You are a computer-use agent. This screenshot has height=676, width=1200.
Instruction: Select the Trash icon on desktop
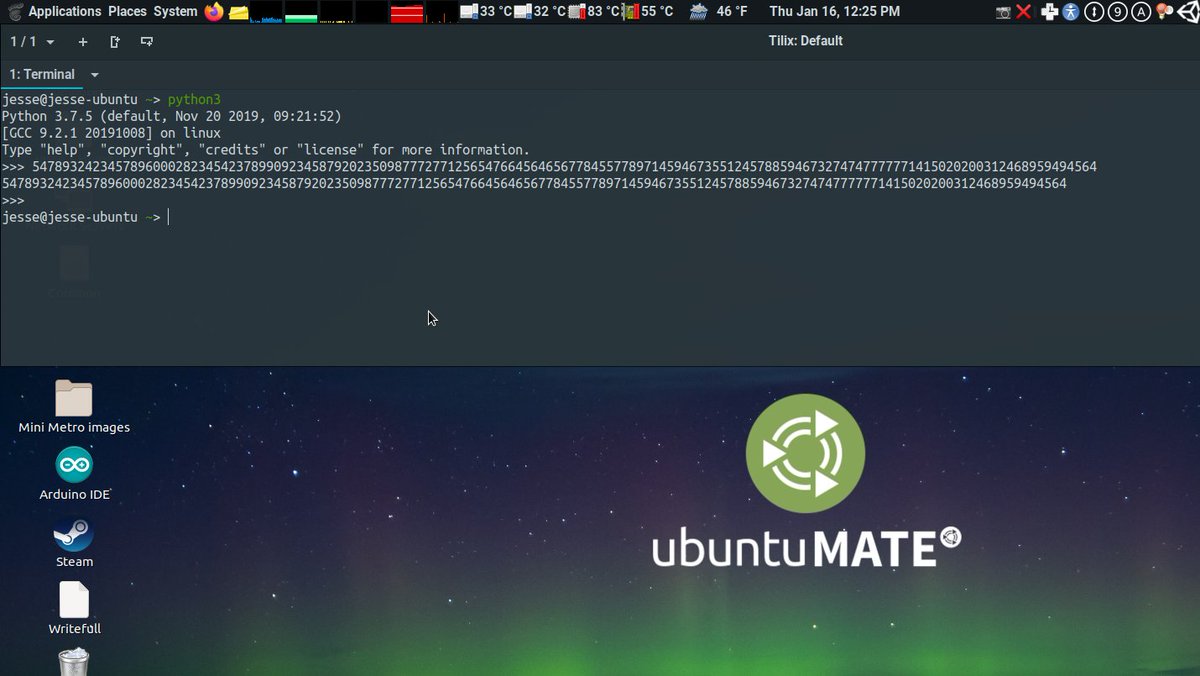[74, 662]
